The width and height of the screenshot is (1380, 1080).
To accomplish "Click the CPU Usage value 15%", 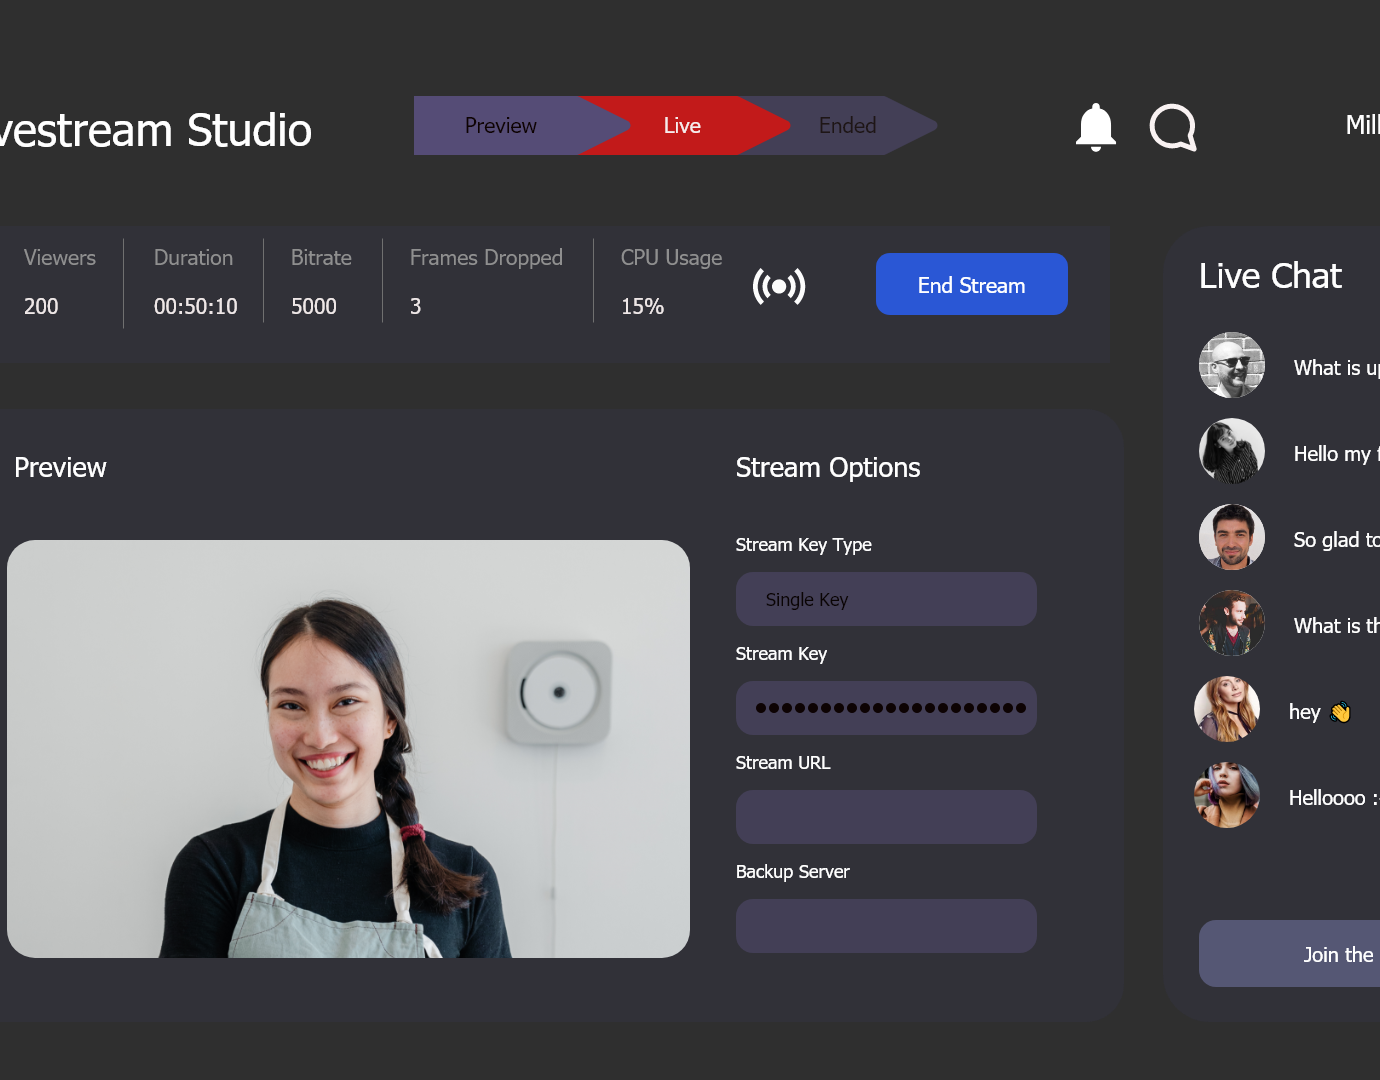I will pos(642,306).
